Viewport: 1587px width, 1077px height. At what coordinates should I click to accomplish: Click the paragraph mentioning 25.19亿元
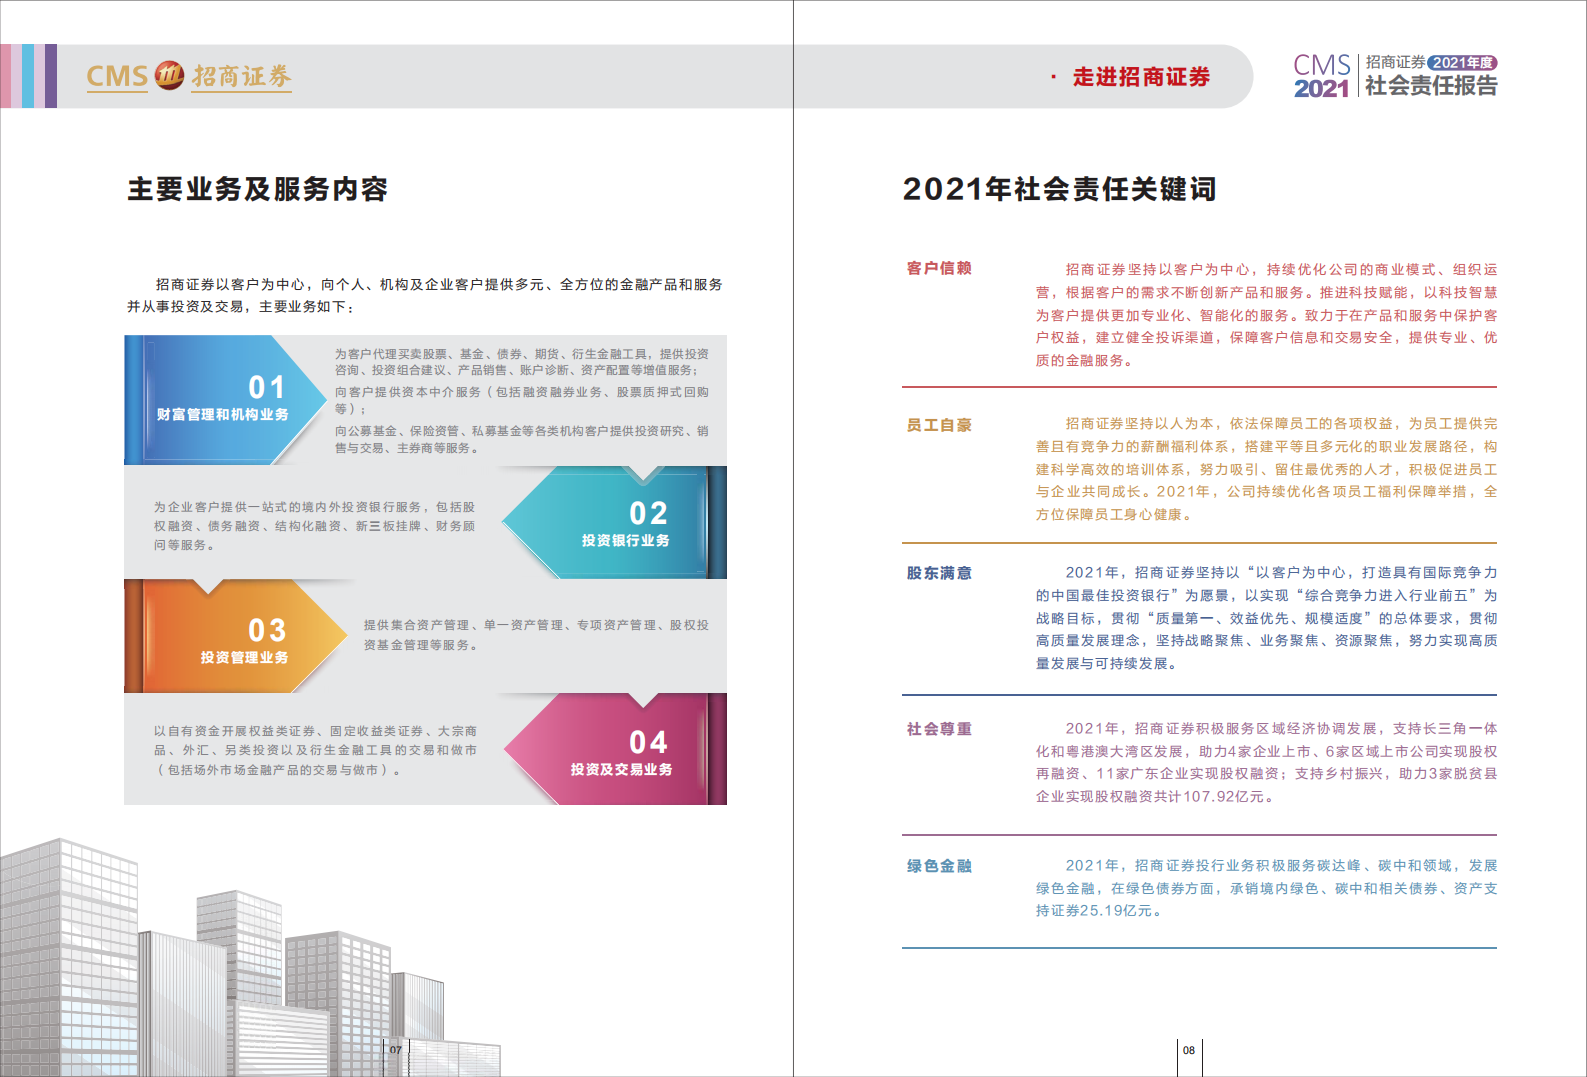click(x=1266, y=888)
